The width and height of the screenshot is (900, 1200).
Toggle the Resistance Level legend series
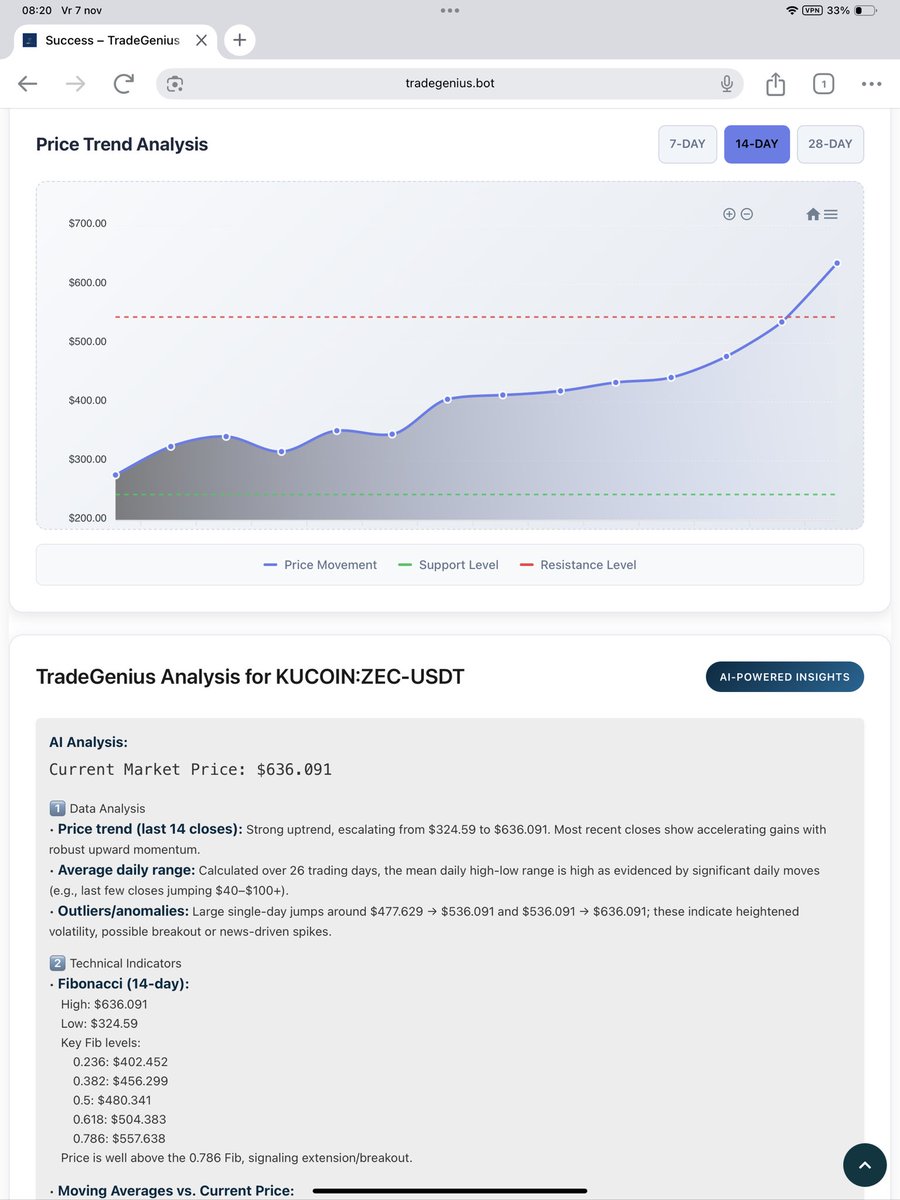click(578, 565)
